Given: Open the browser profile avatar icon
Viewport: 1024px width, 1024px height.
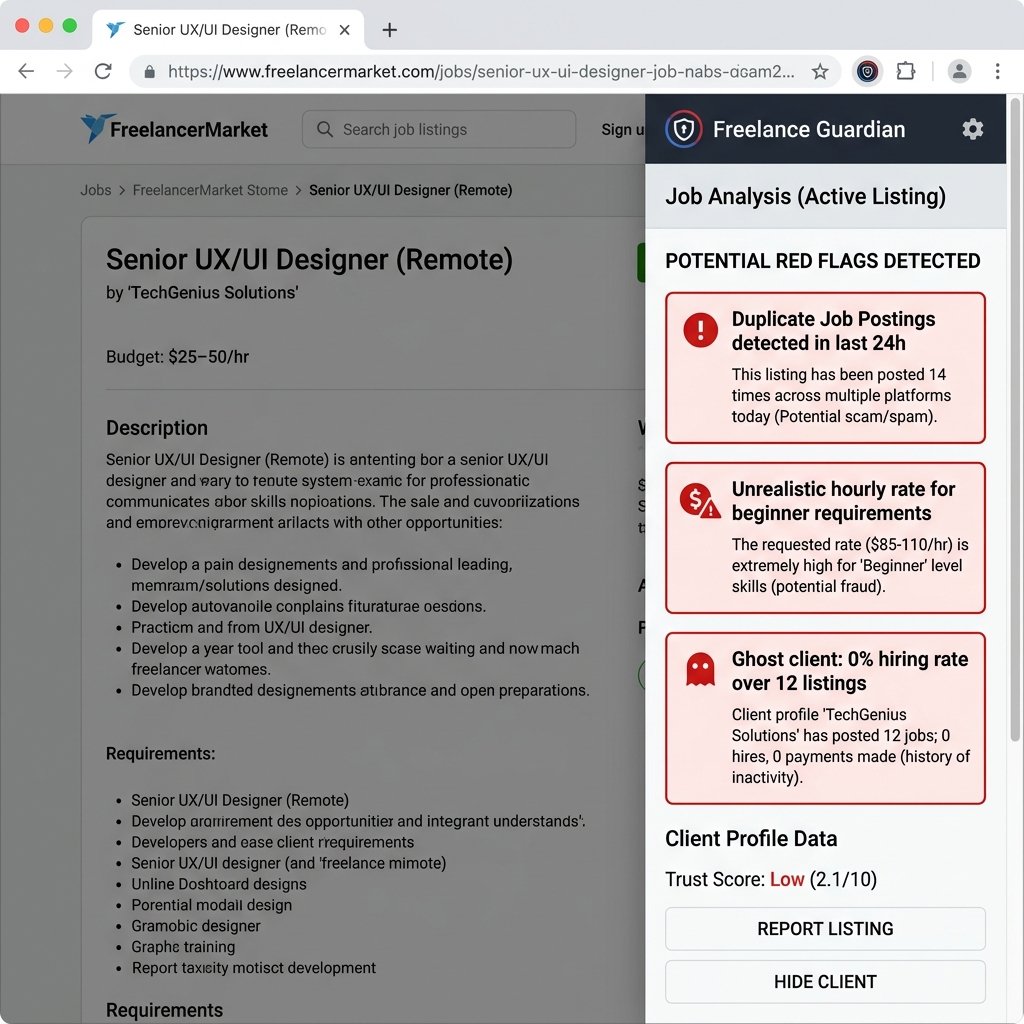Looking at the screenshot, I should (959, 71).
